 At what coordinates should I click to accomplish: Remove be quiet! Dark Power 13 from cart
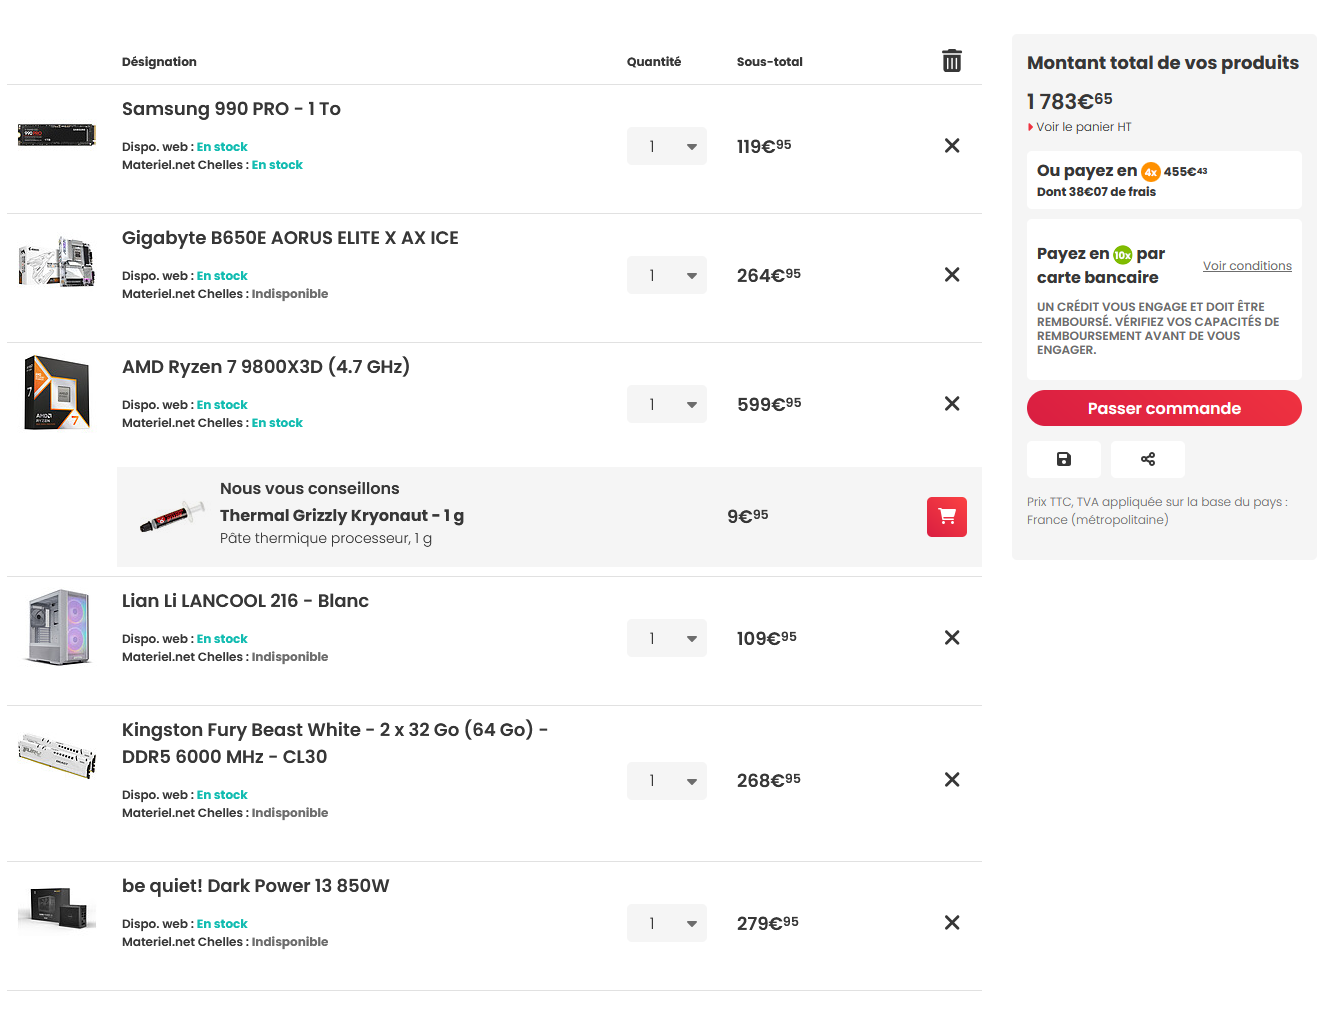952,923
